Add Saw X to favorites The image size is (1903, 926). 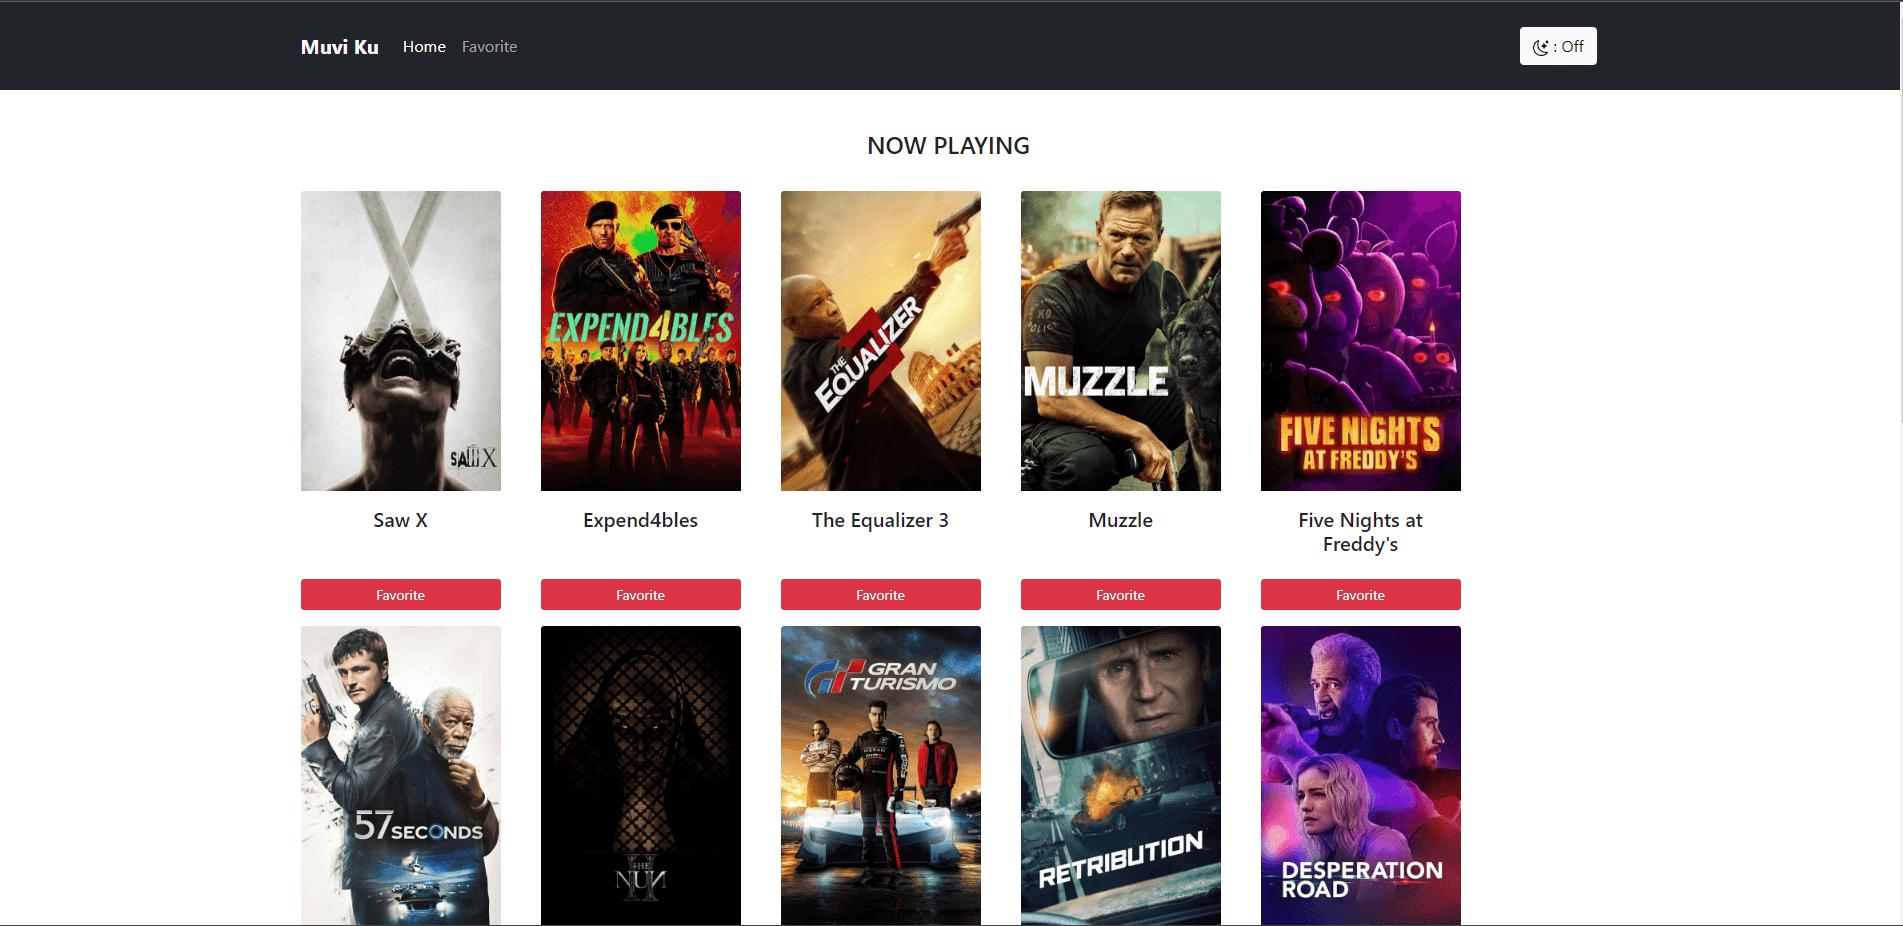pos(400,595)
